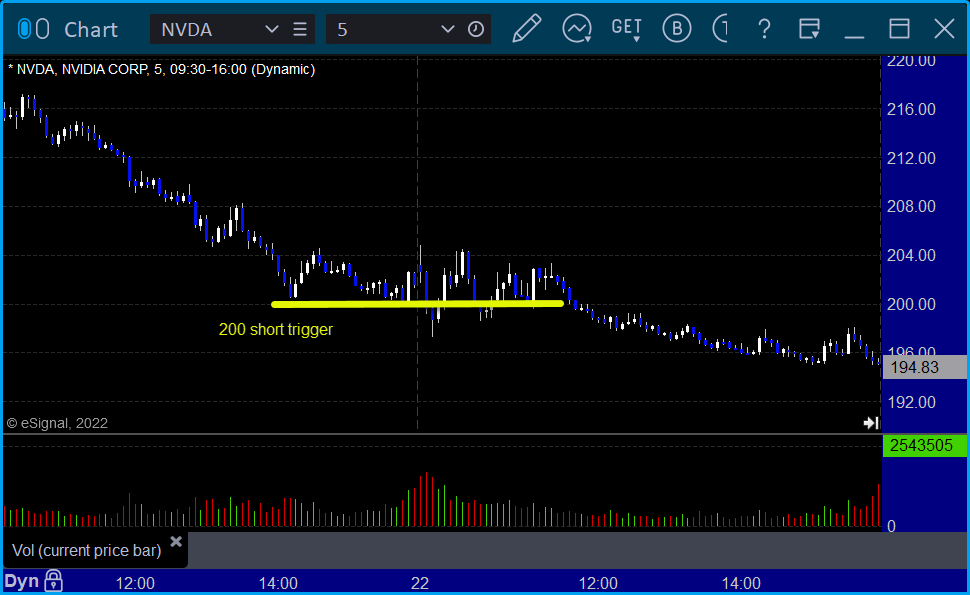Click the 212.00 price axis label
The image size is (970, 595).
tap(911, 158)
